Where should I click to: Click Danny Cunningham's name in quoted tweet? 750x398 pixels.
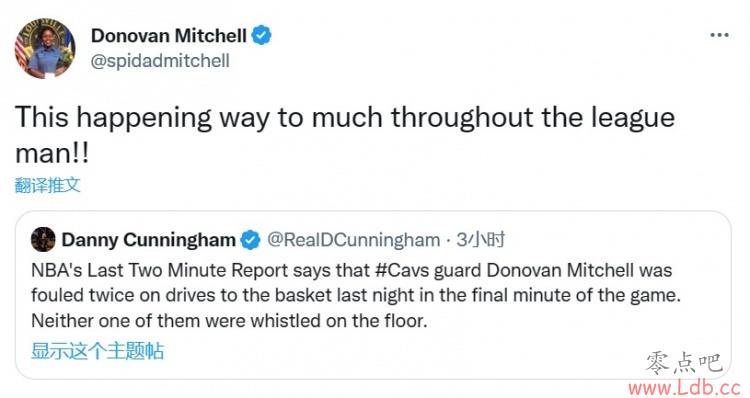pyautogui.click(x=148, y=240)
